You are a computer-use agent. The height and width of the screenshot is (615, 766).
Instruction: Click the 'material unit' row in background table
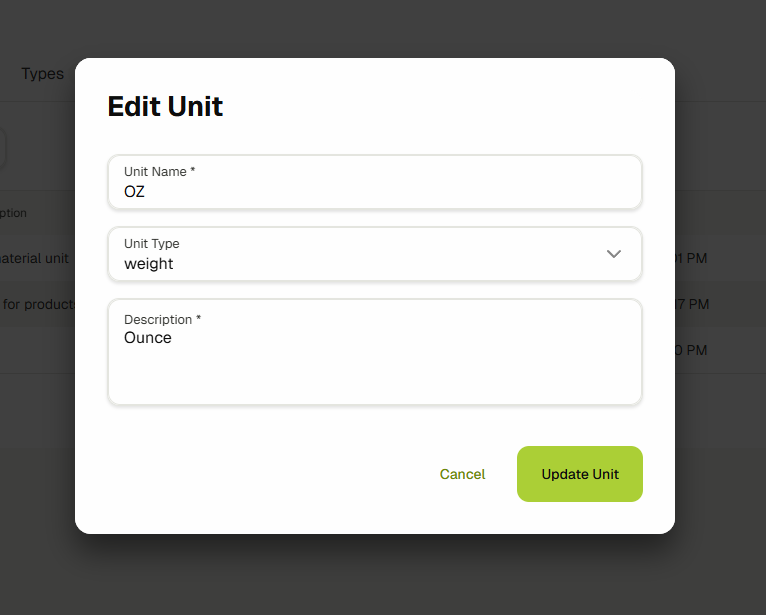click(34, 258)
